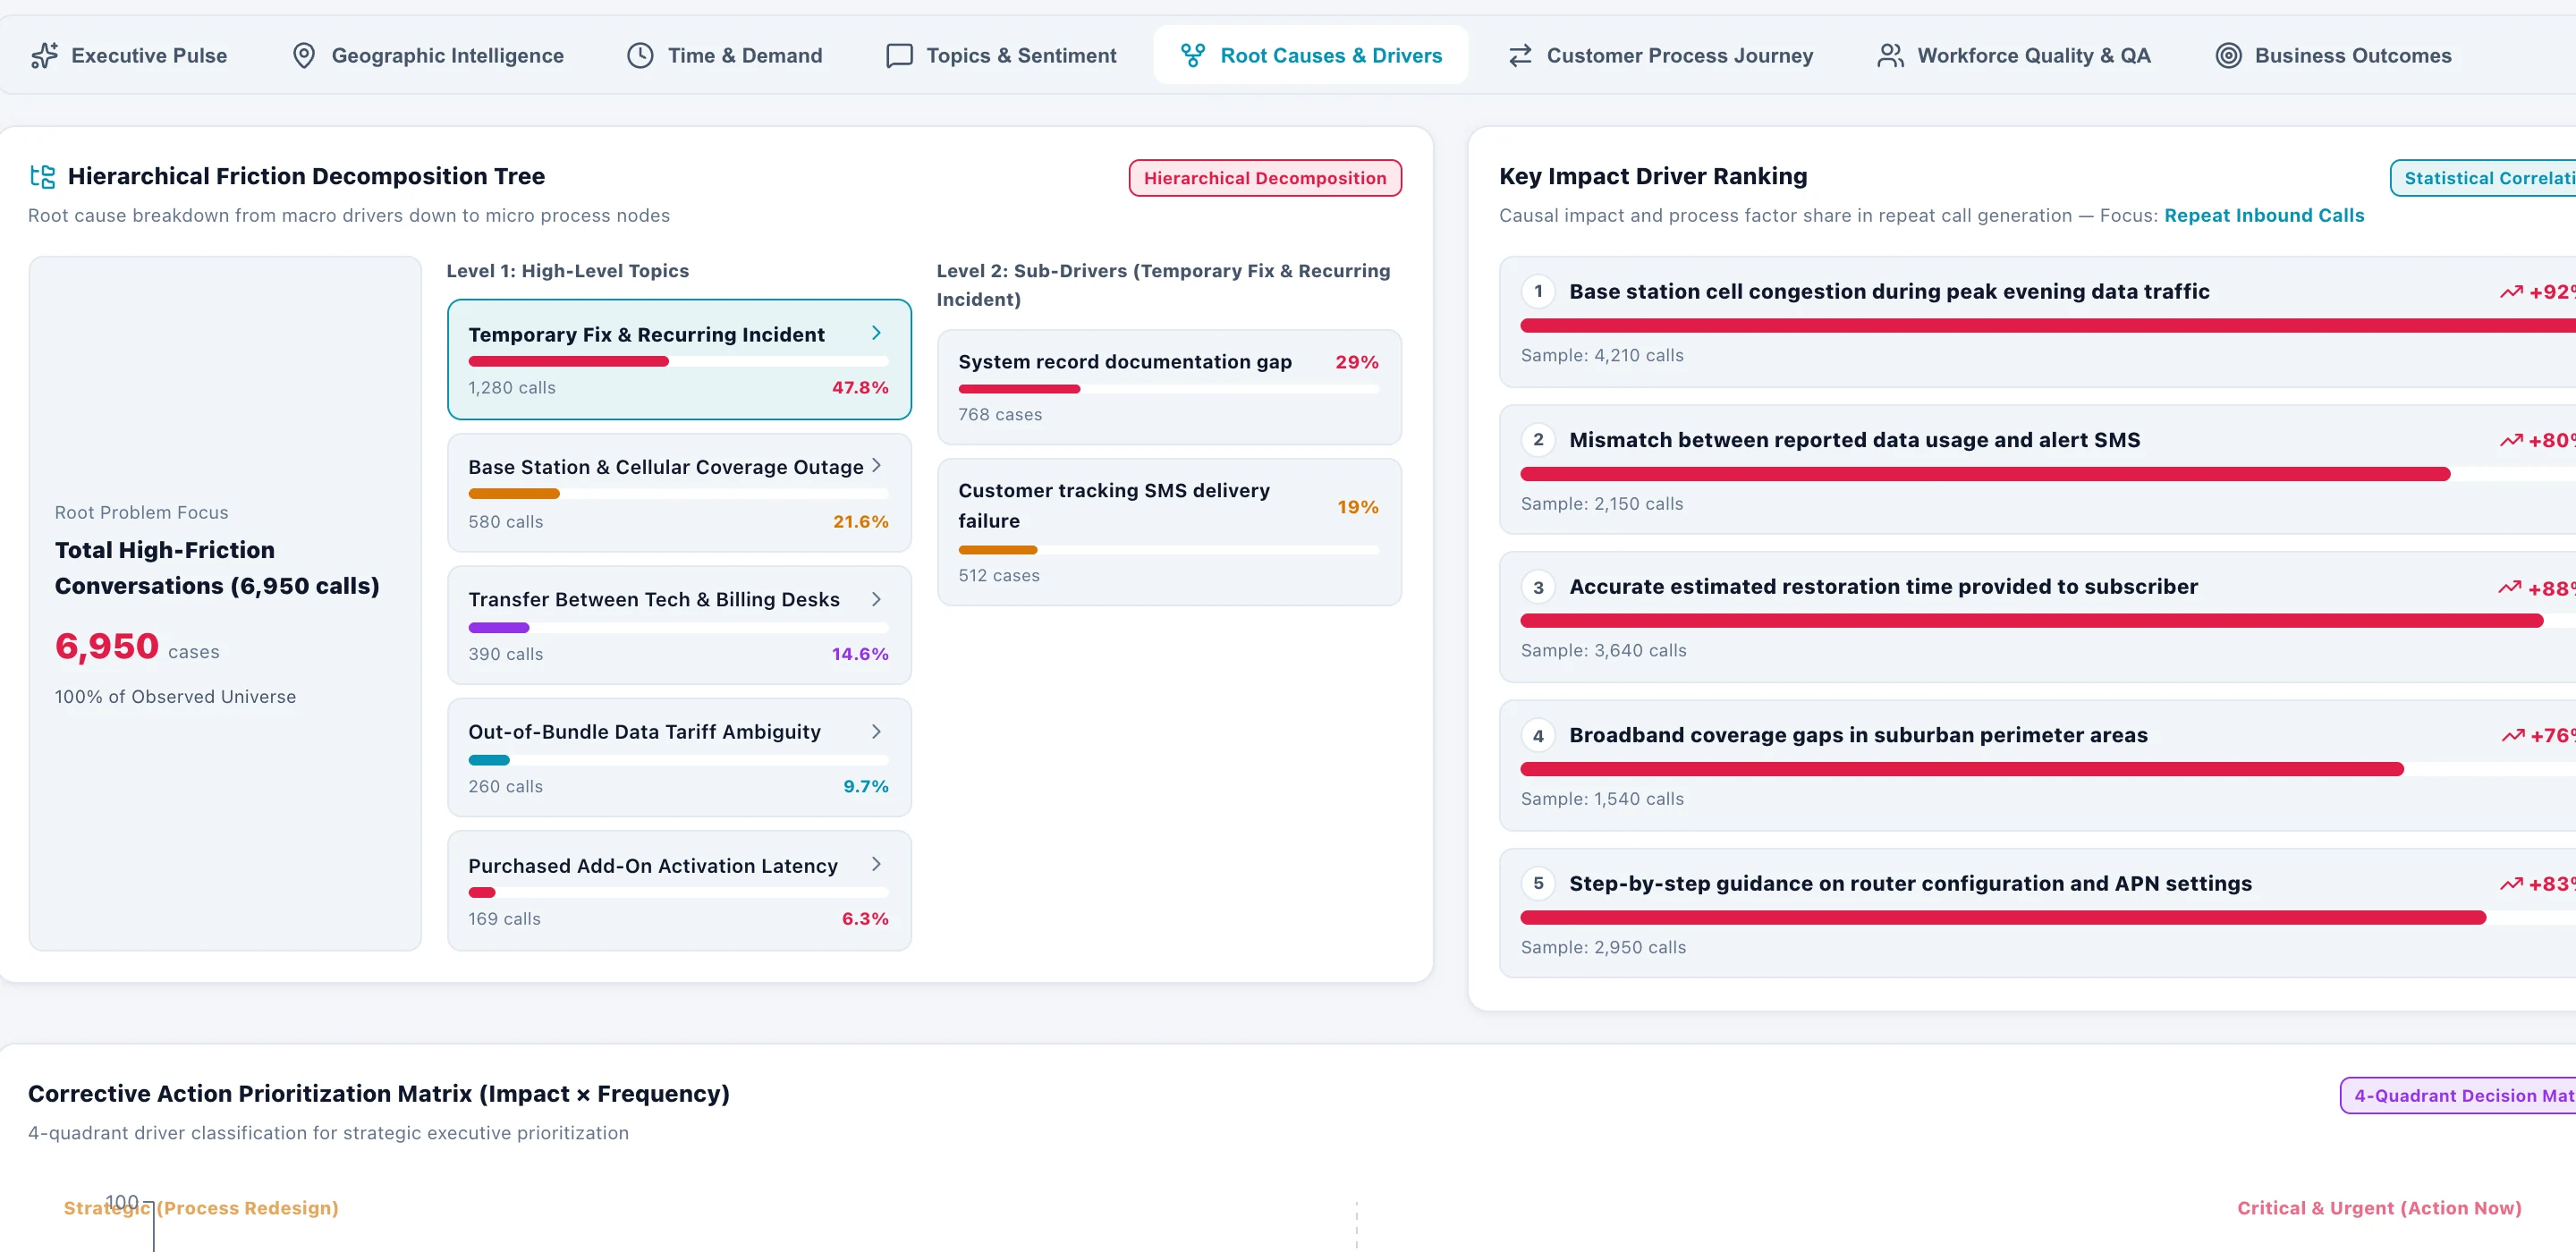Expand Out-of-Bundle Data Tariff Ambiguity chevron

point(876,731)
